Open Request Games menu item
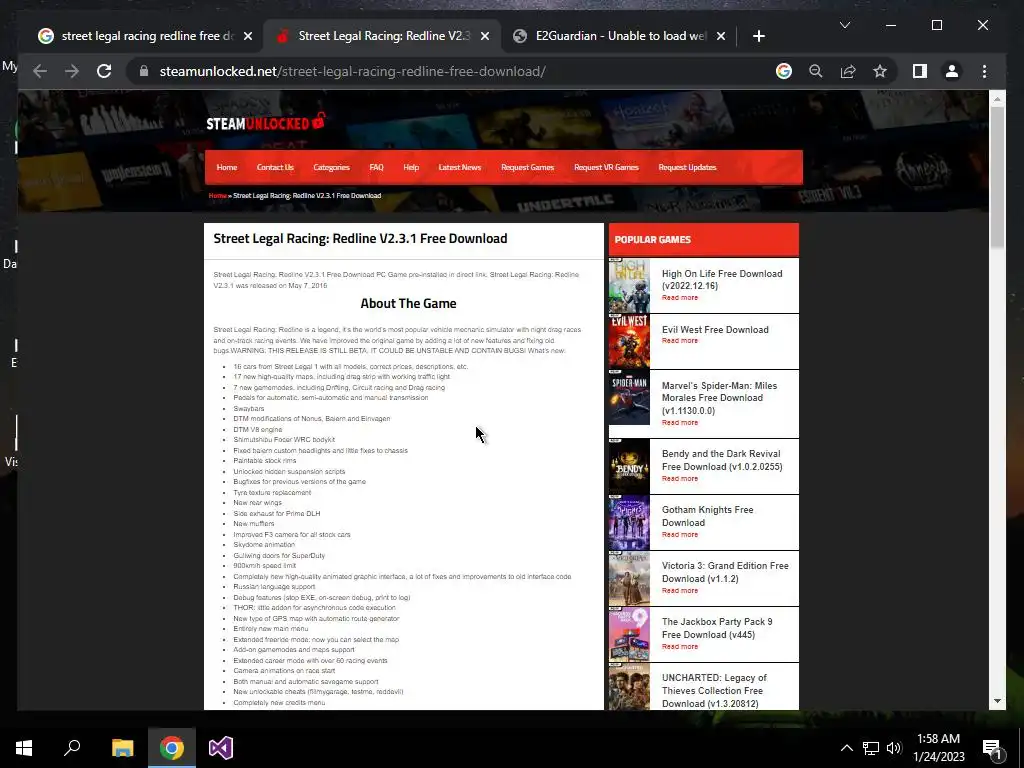This screenshot has width=1024, height=768. (528, 167)
